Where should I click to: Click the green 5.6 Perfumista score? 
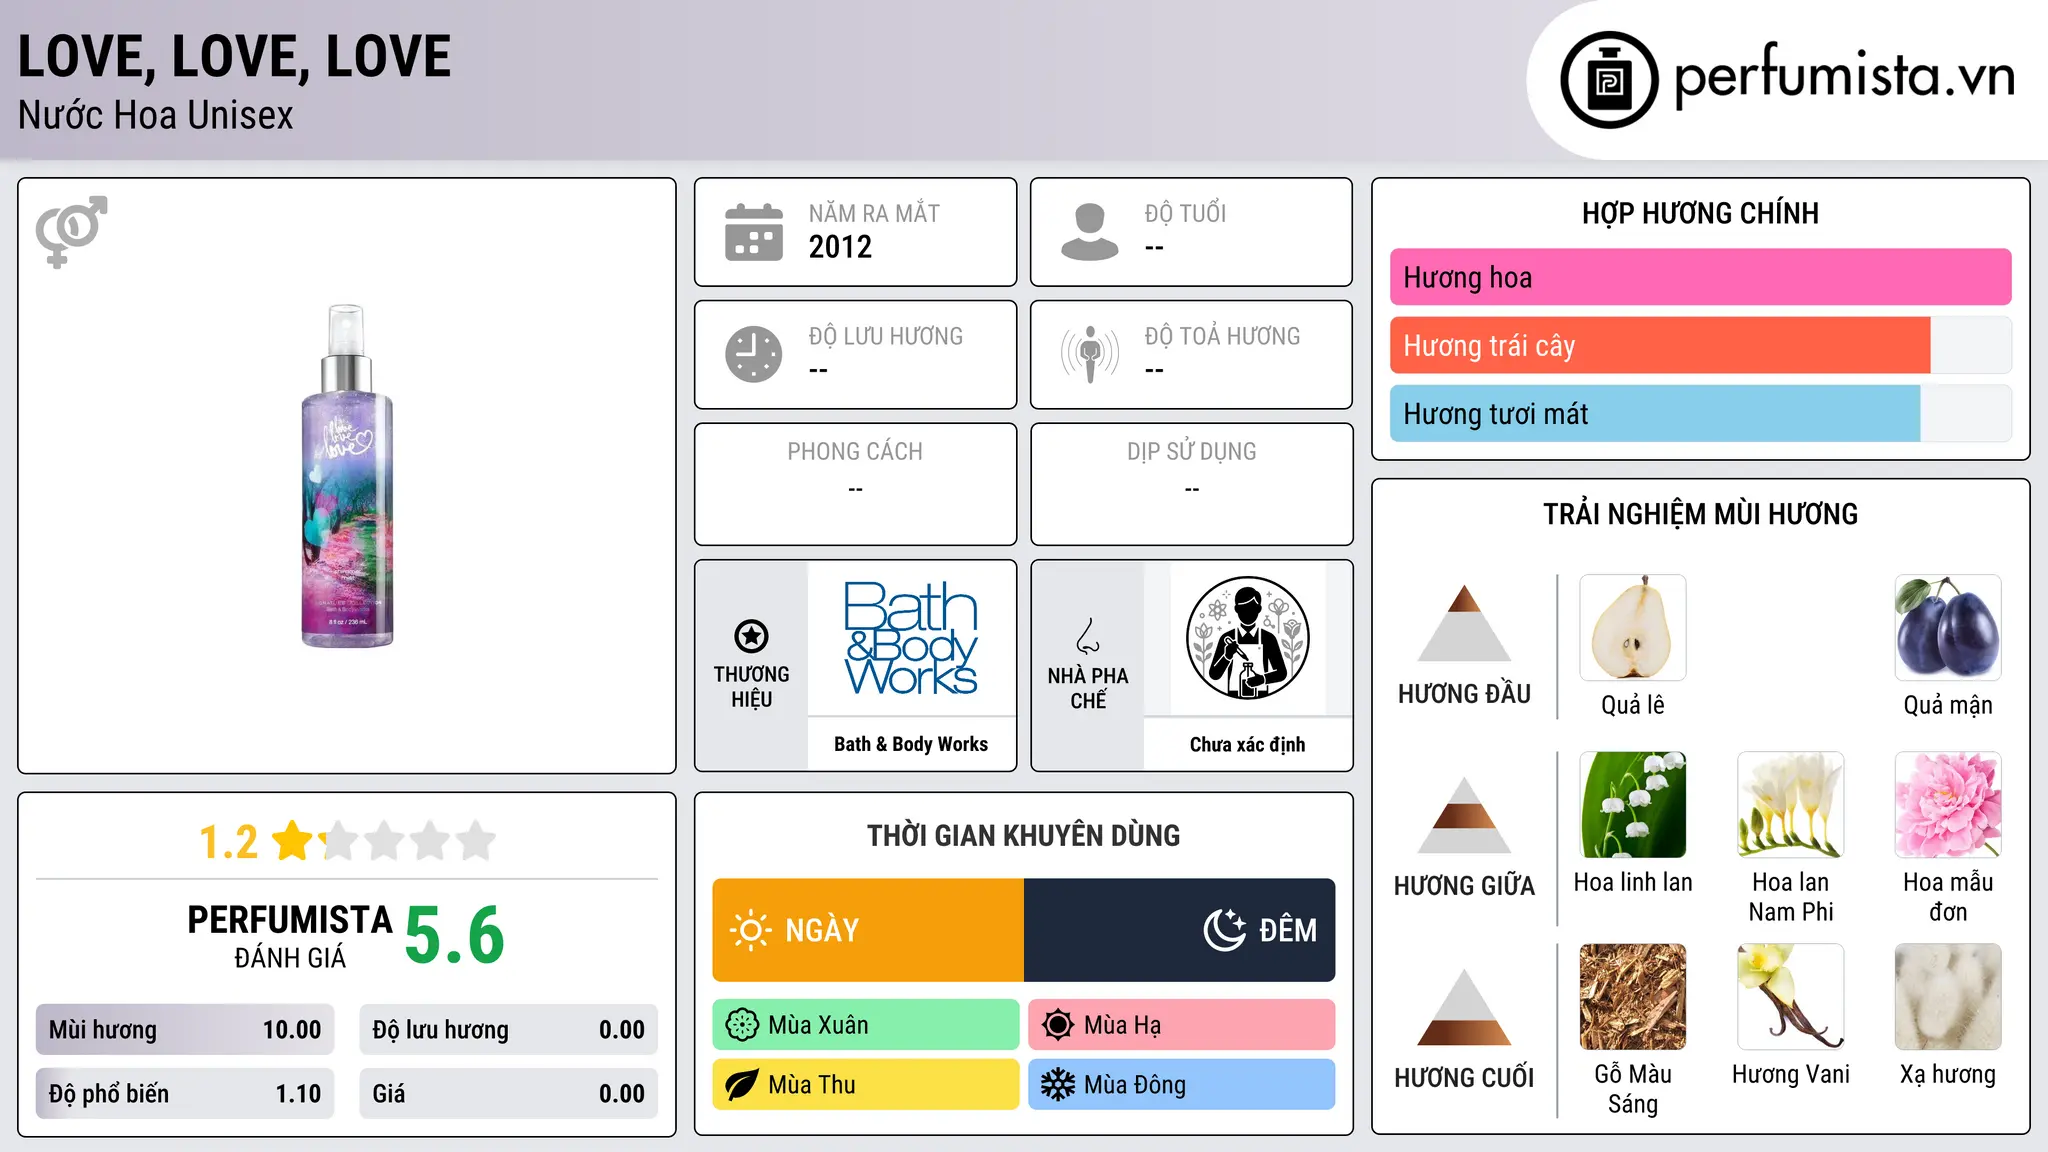[455, 935]
